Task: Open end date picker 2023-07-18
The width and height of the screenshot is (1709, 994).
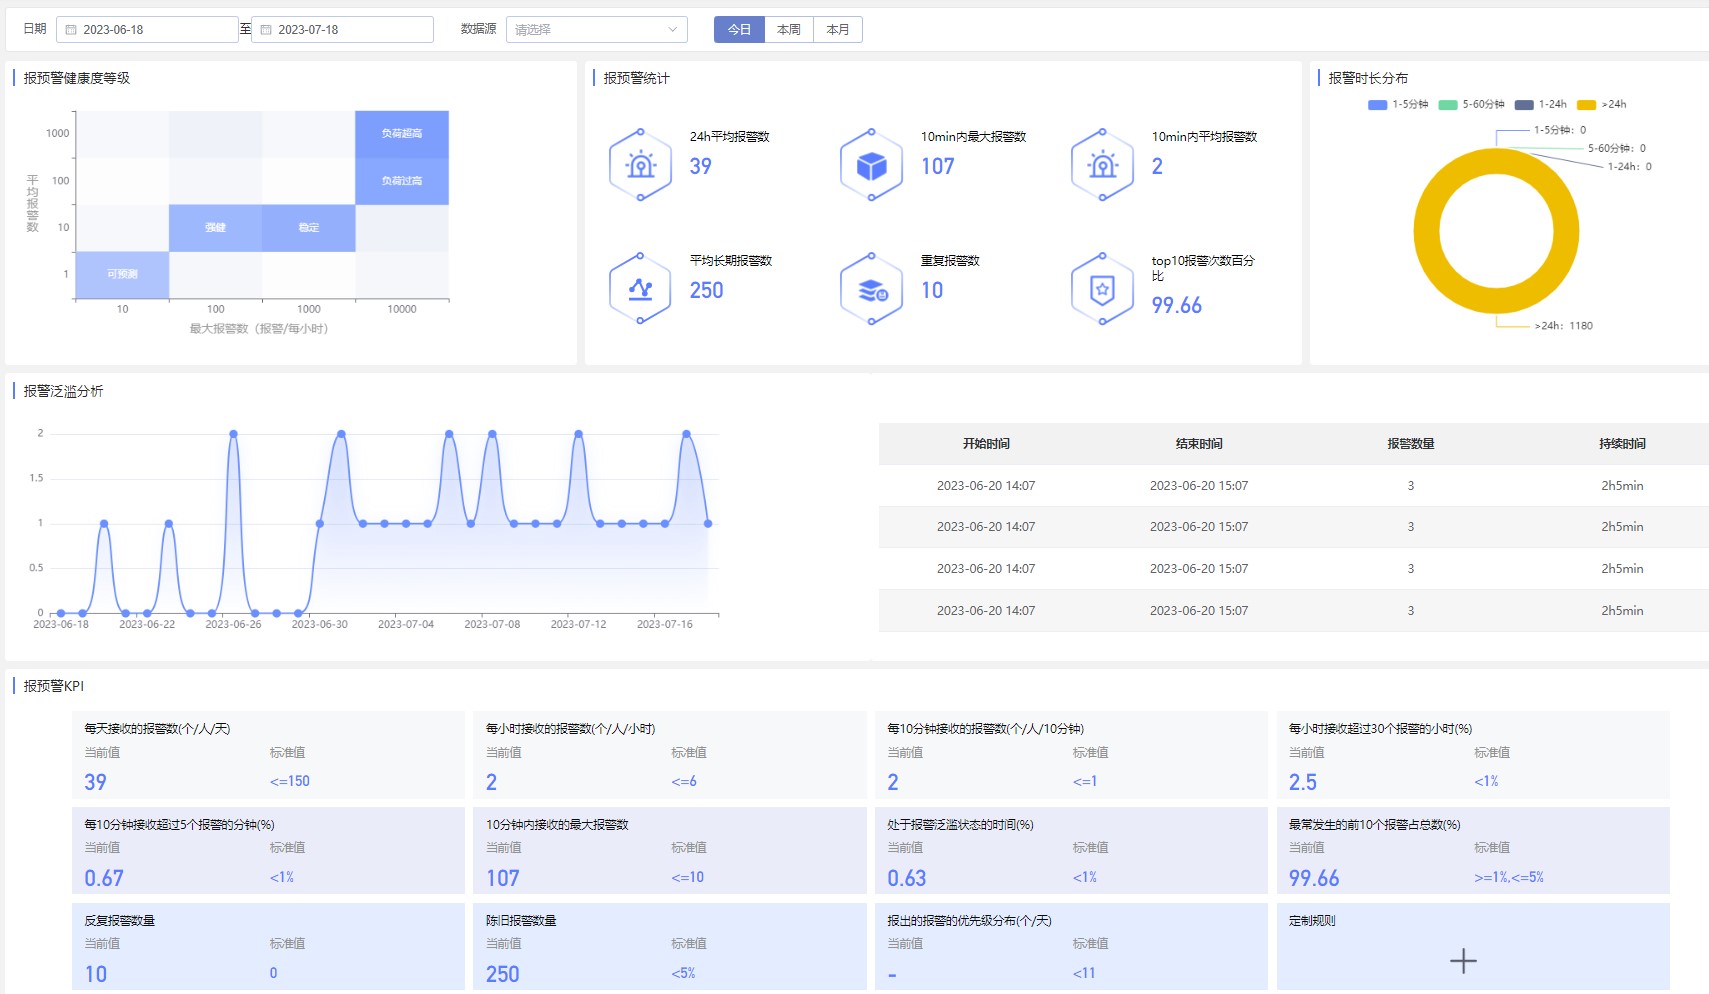Action: click(x=341, y=30)
